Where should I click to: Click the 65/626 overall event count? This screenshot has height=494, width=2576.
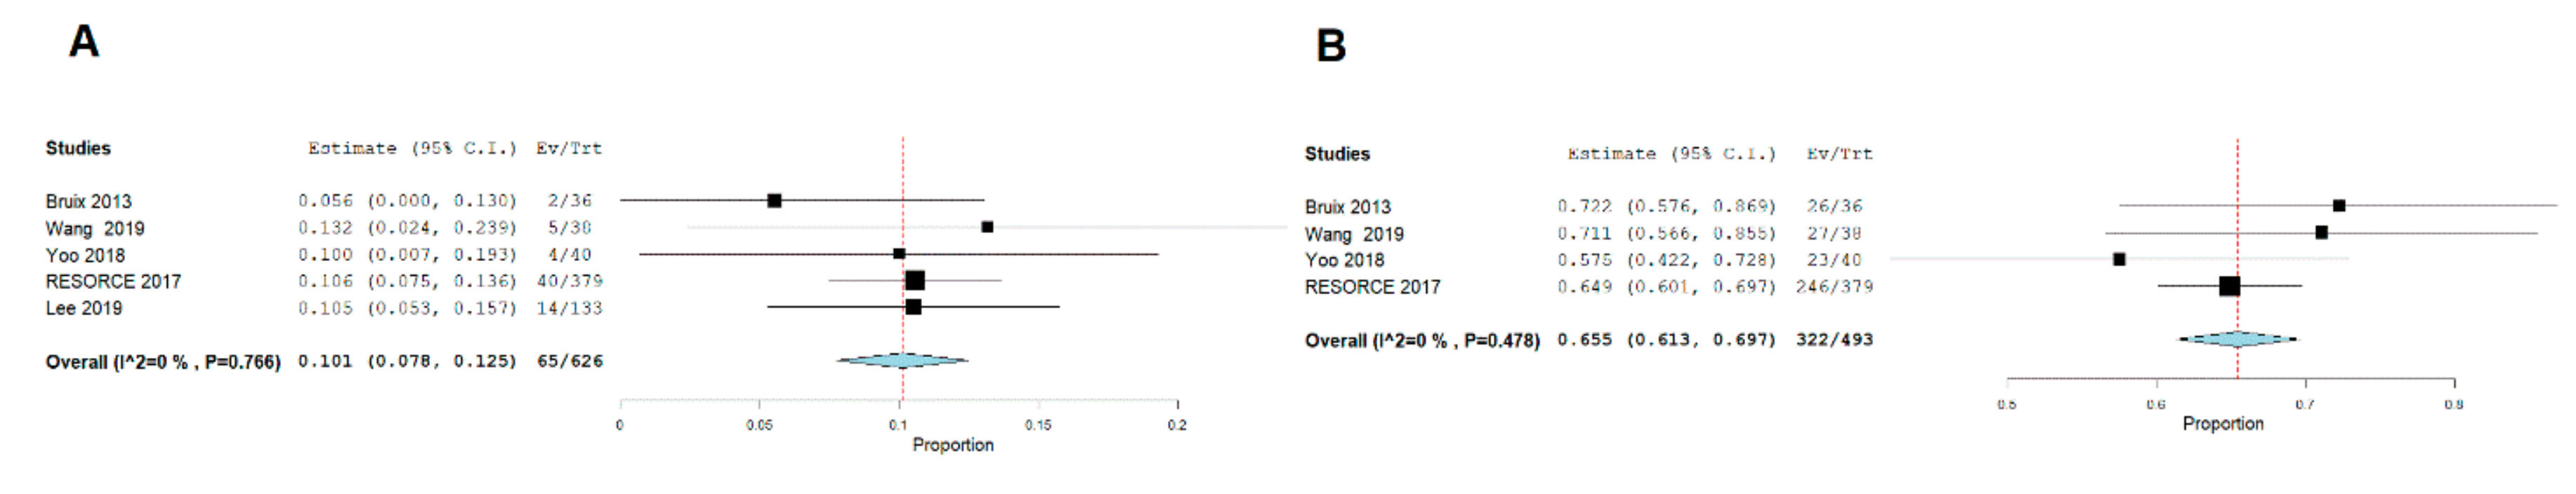570,361
